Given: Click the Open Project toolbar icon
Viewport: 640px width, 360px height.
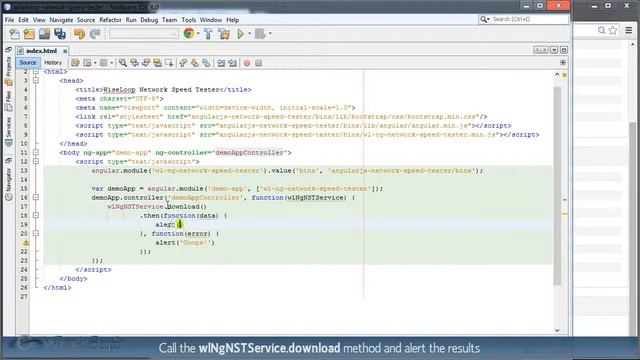Looking at the screenshot, I should pos(44,34).
